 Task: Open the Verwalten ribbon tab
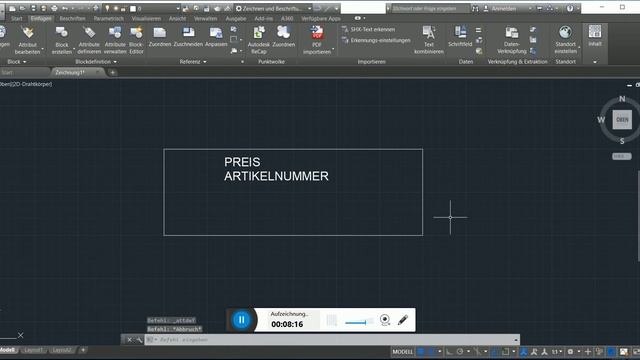point(205,18)
